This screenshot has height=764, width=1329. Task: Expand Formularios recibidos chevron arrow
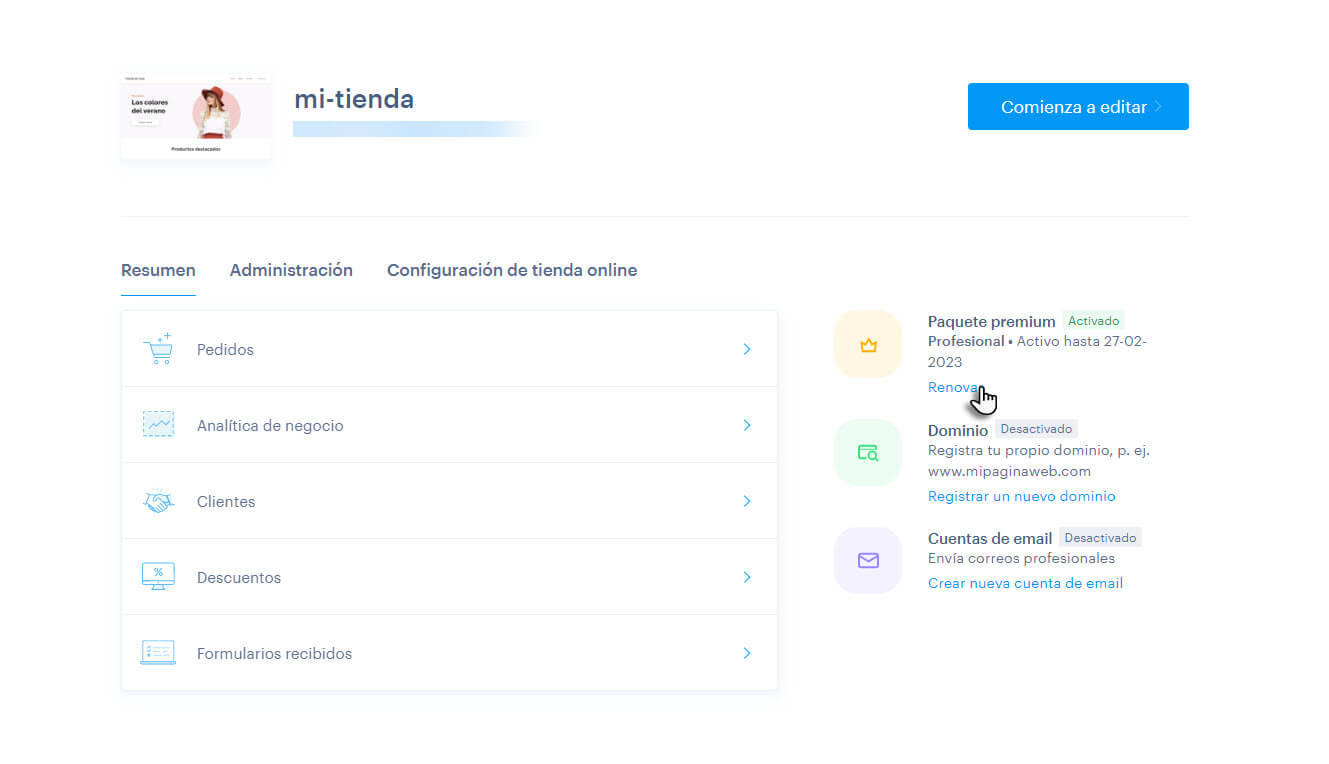click(x=747, y=653)
